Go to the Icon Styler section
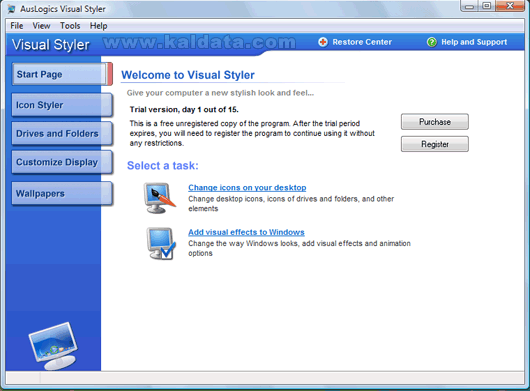 click(62, 105)
